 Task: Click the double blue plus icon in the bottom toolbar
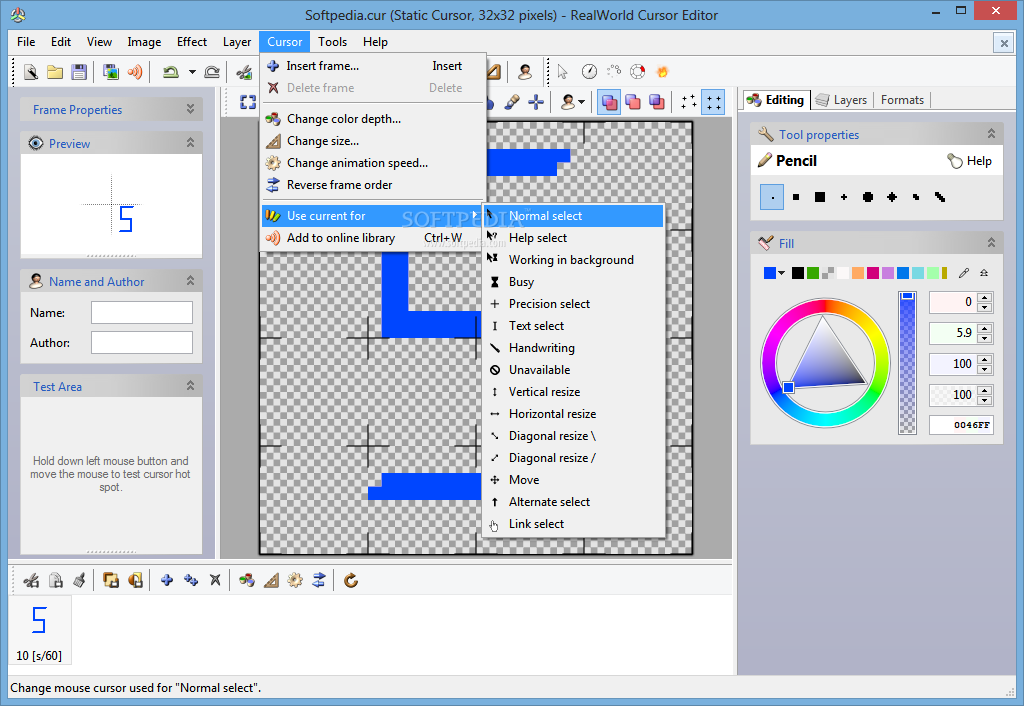(191, 580)
